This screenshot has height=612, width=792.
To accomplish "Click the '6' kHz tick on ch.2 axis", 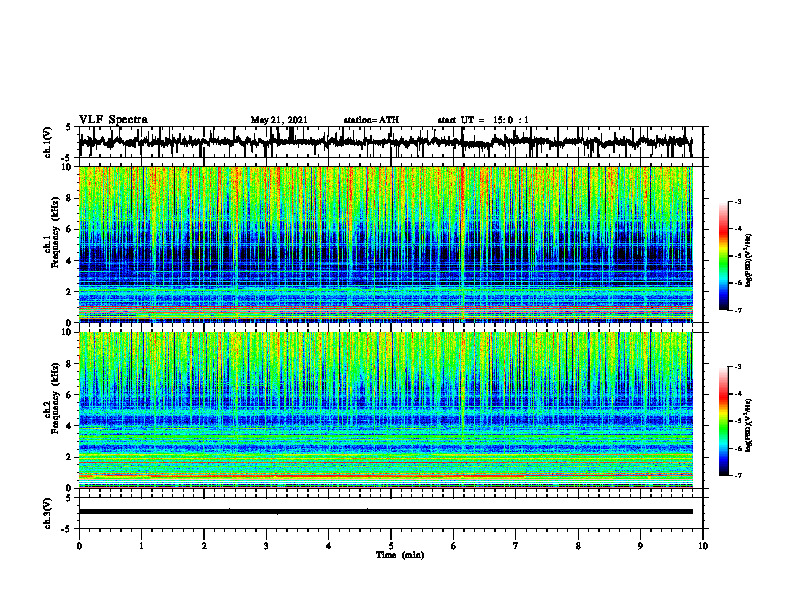I will (70, 394).
